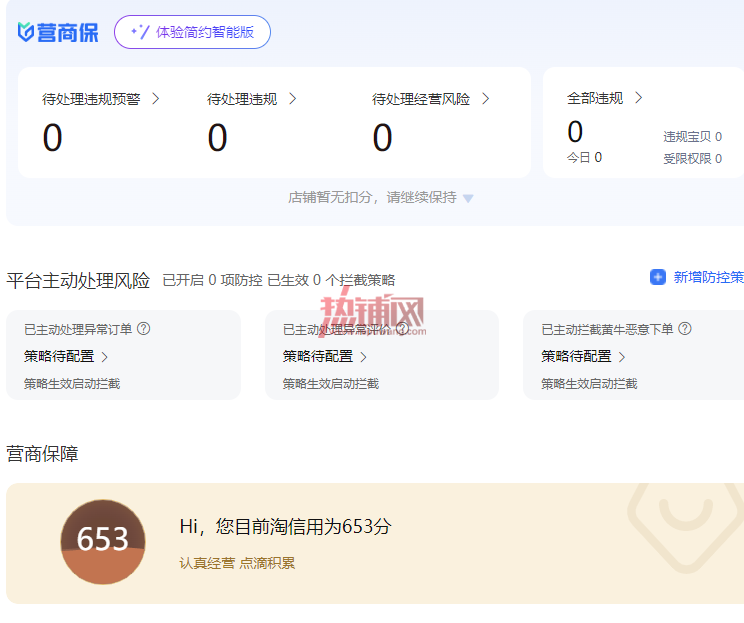Open 待处理经营风险 chevron arrow
This screenshot has height=623, width=744.
click(485, 99)
